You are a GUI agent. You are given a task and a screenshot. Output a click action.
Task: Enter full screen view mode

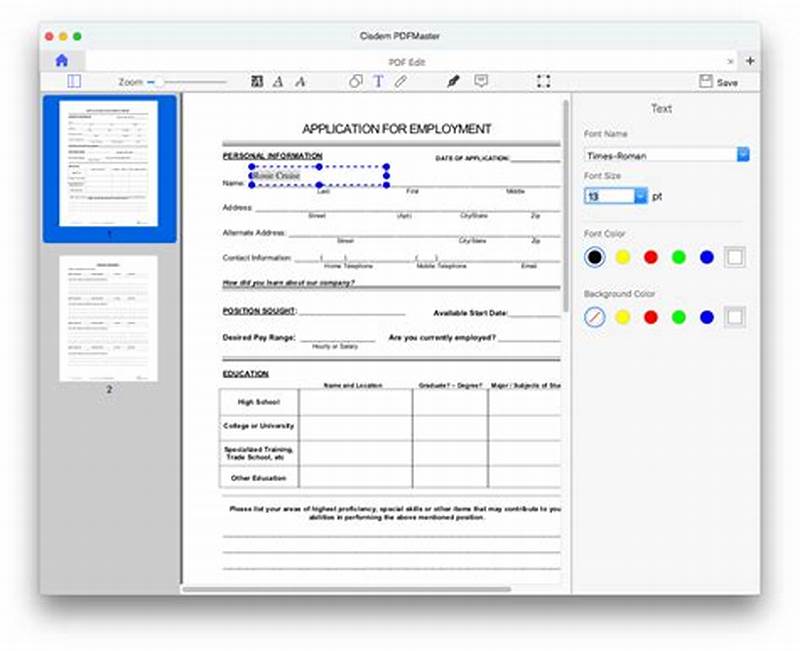543,81
